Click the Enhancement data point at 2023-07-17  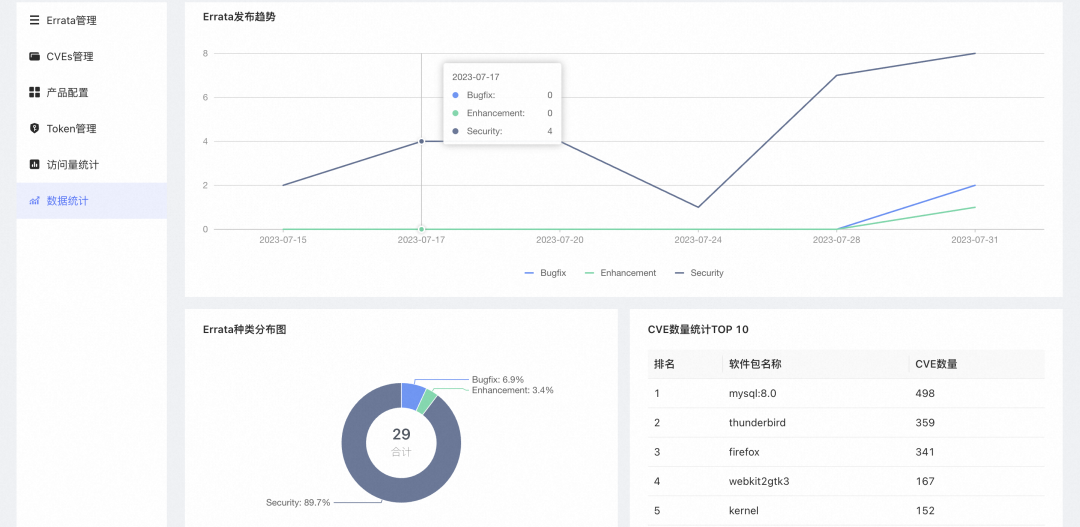point(422,229)
